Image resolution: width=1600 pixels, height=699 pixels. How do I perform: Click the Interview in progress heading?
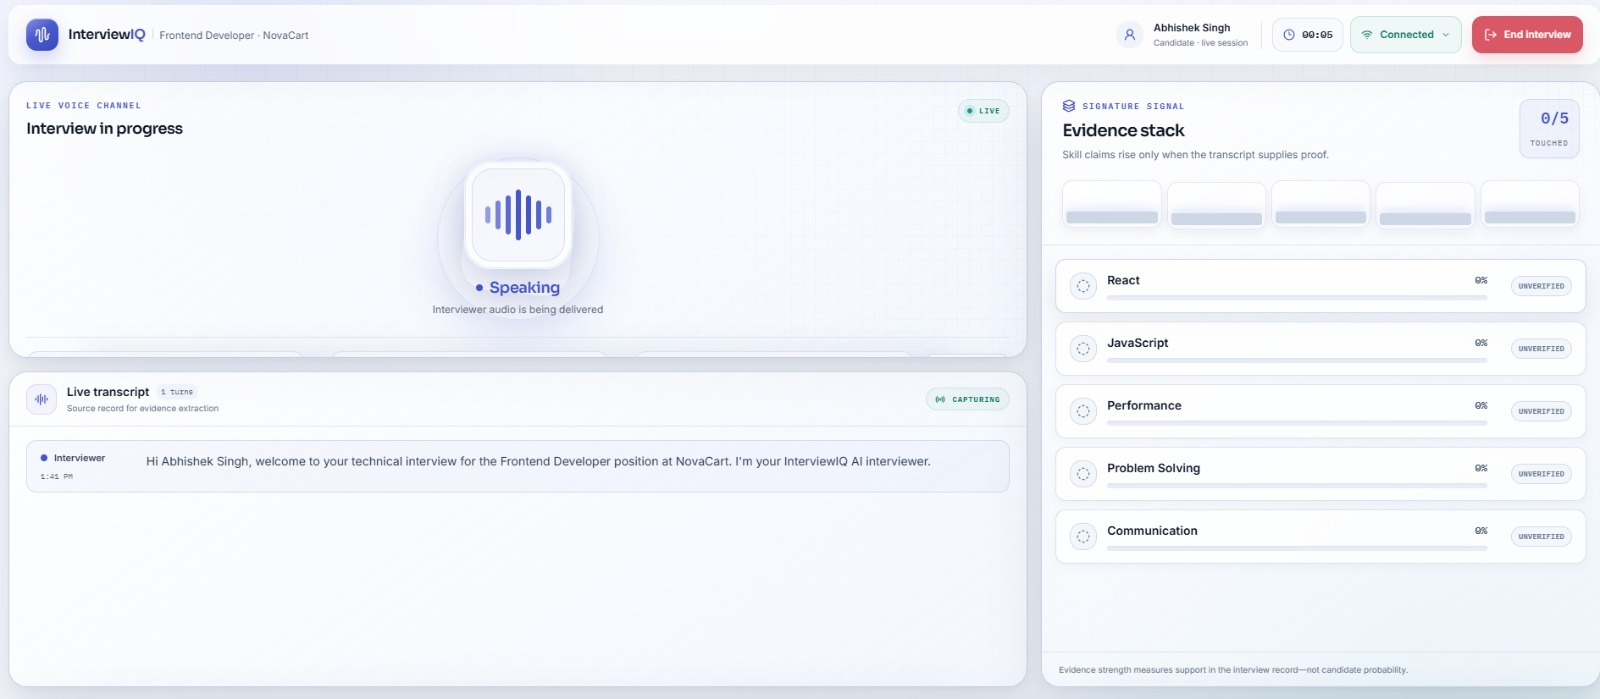click(x=105, y=128)
